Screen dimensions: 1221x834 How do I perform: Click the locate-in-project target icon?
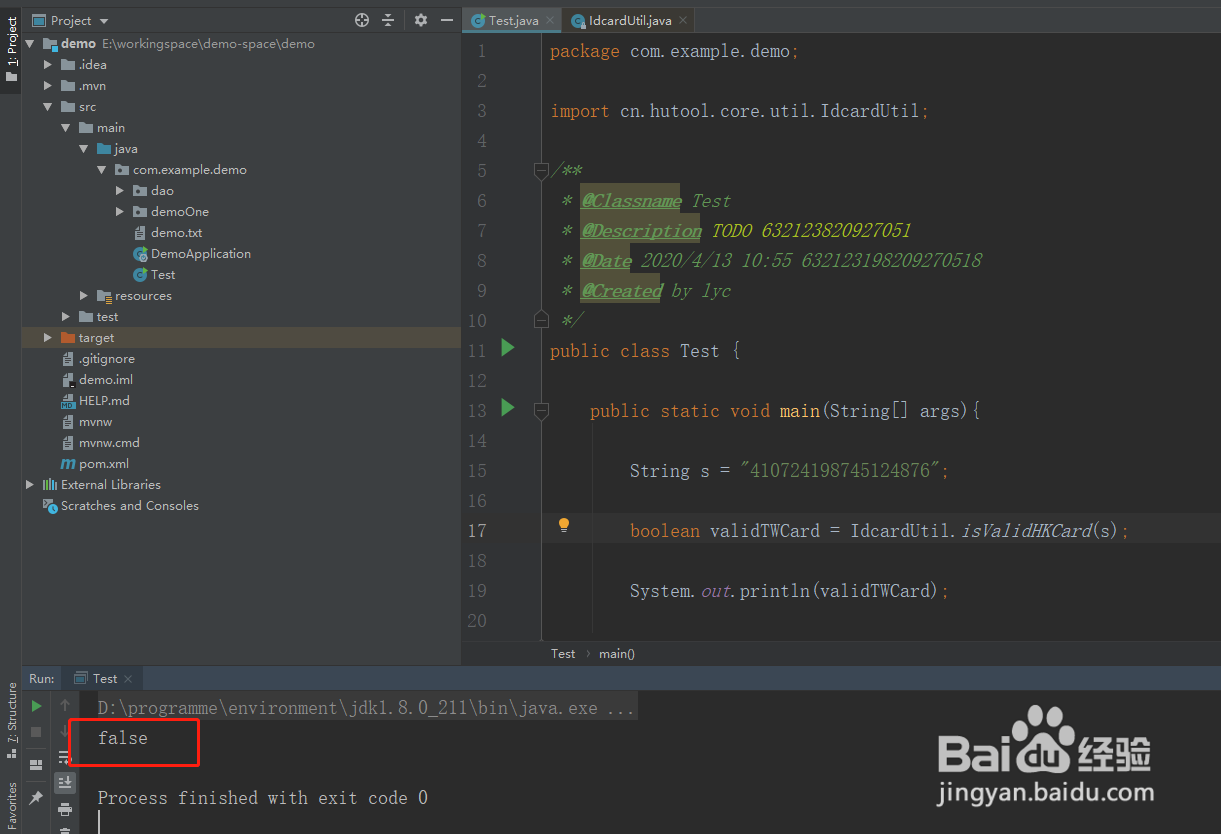362,20
